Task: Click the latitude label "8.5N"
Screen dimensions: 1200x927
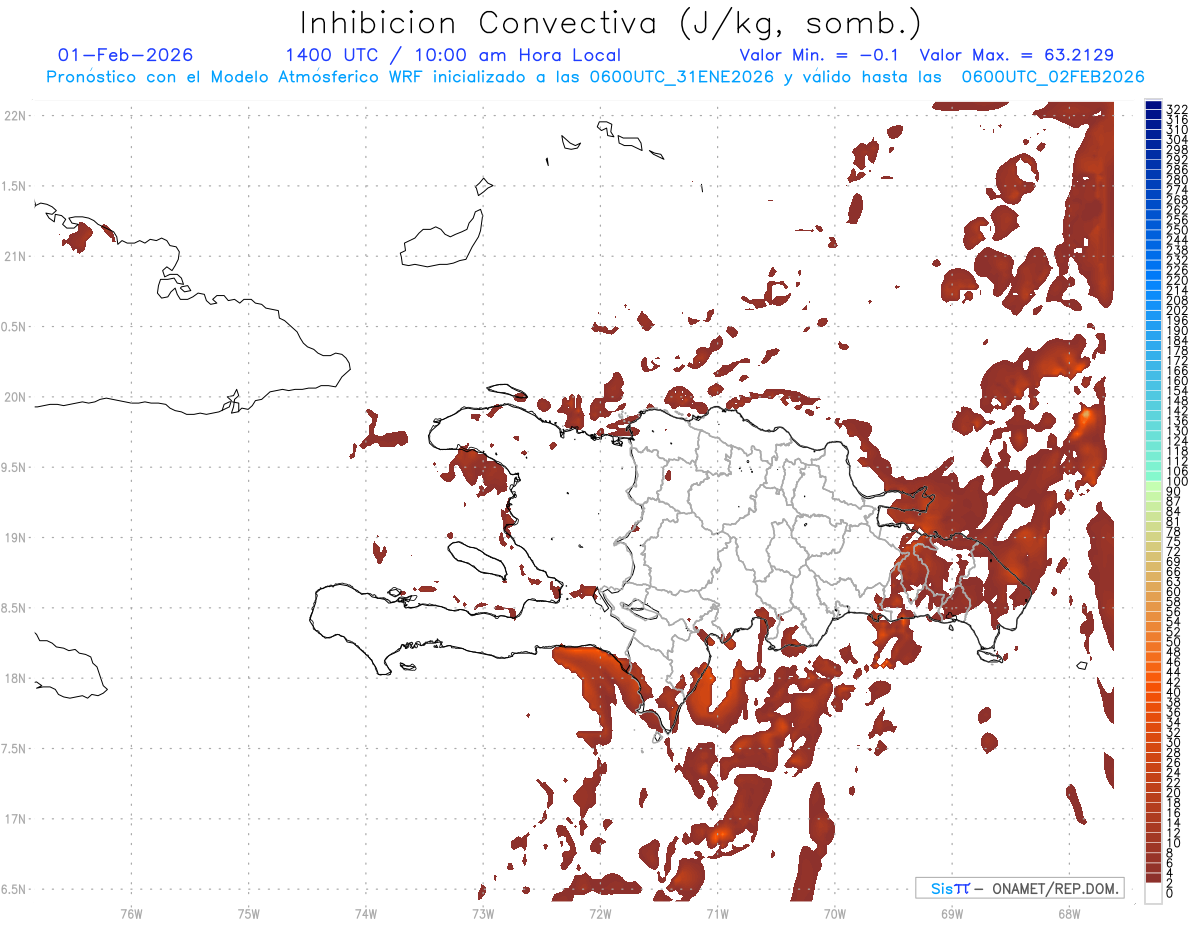Action: pyautogui.click(x=13, y=608)
